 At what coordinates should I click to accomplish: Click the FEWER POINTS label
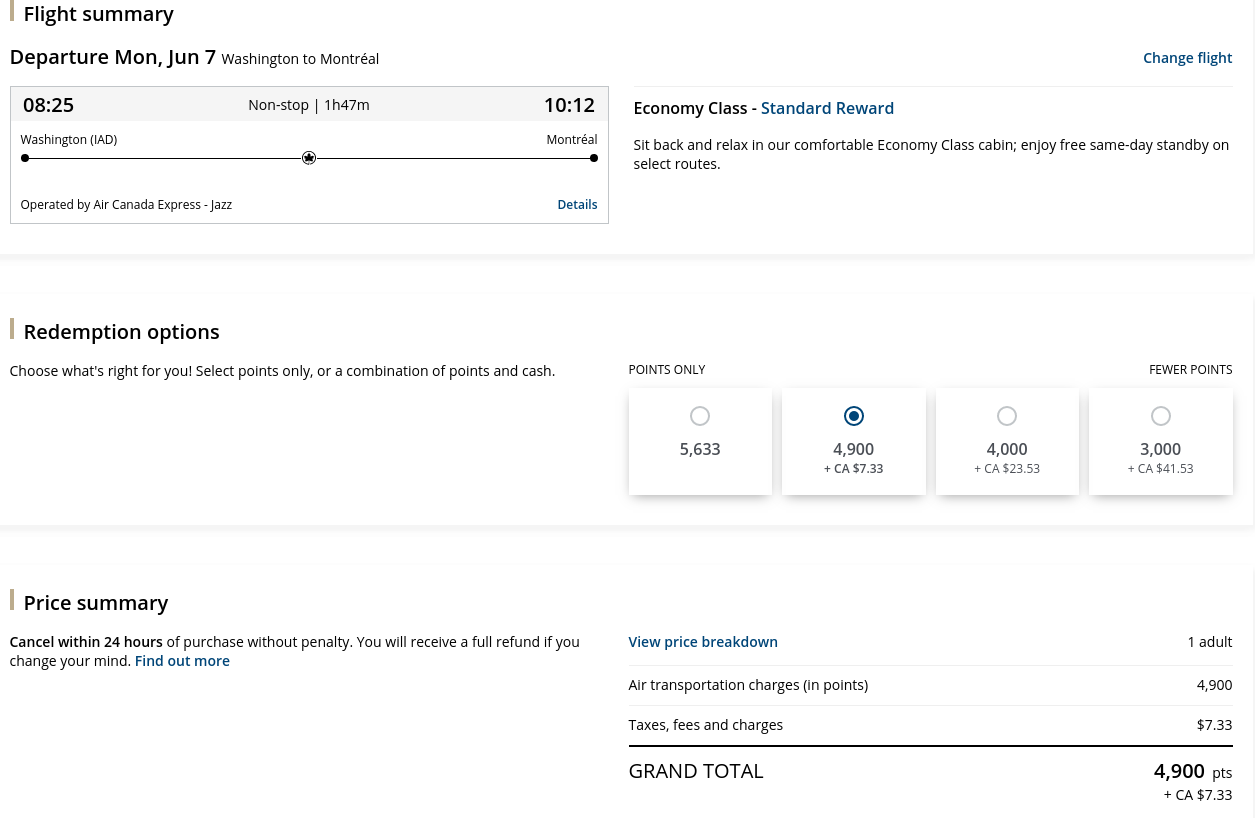pyautogui.click(x=1190, y=370)
